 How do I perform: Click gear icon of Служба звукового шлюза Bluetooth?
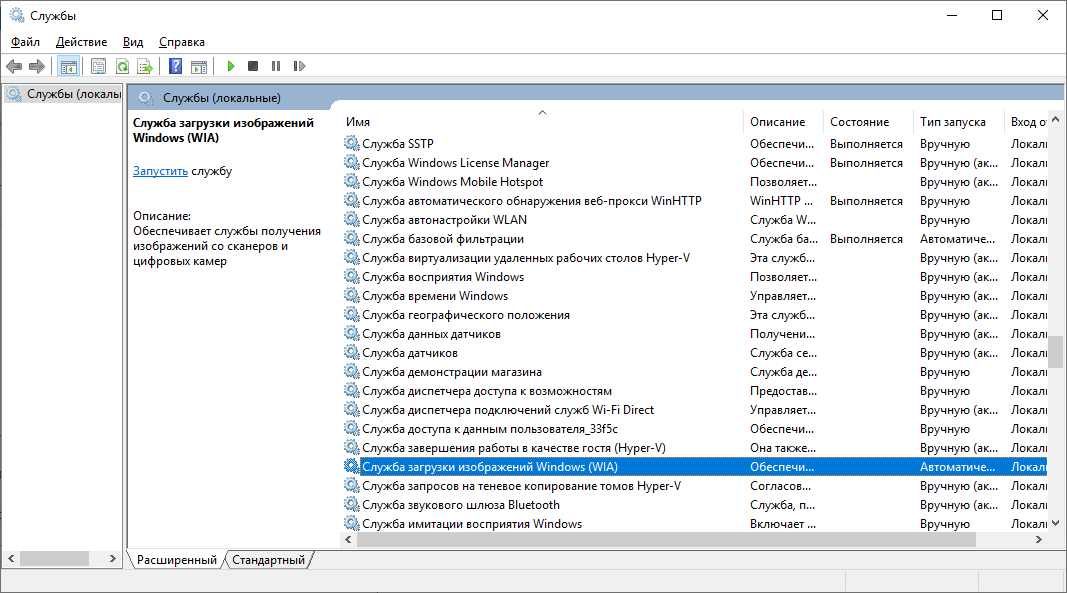pos(351,504)
